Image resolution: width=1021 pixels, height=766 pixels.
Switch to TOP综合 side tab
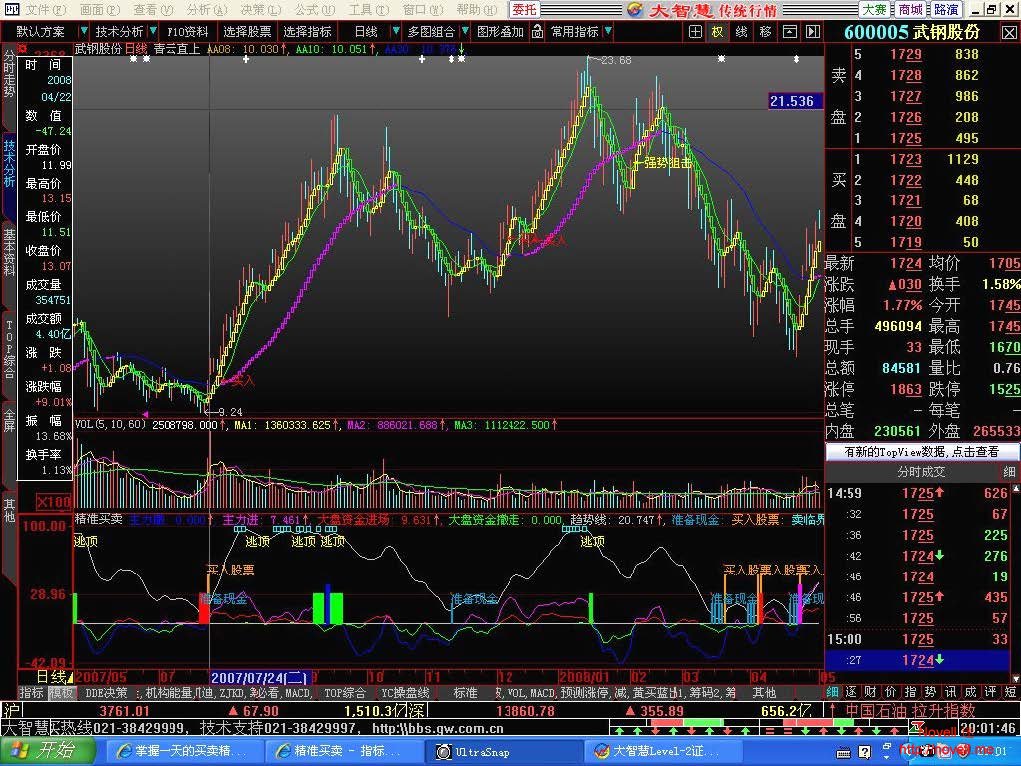pos(9,349)
